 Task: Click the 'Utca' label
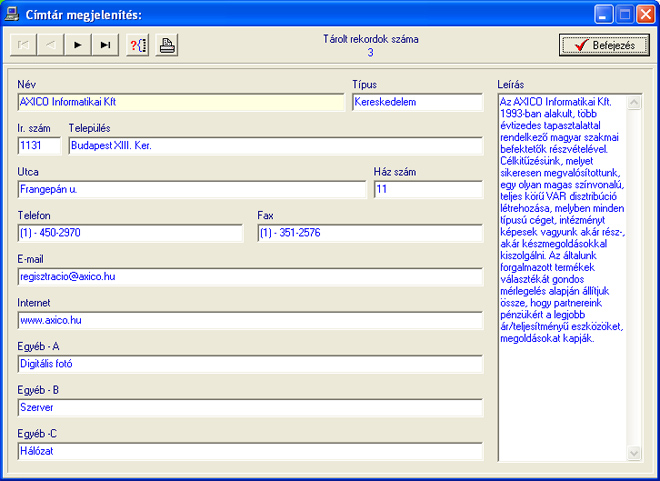28,172
